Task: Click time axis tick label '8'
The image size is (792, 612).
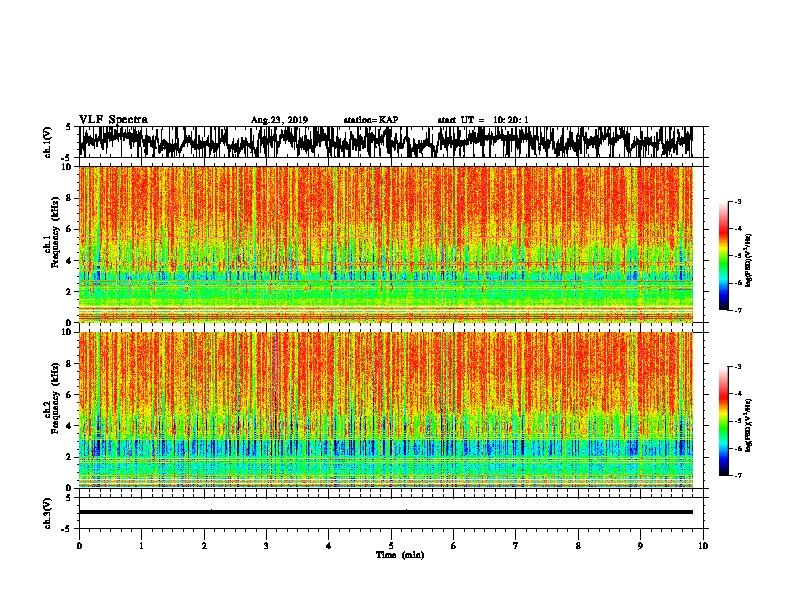Action: 578,546
